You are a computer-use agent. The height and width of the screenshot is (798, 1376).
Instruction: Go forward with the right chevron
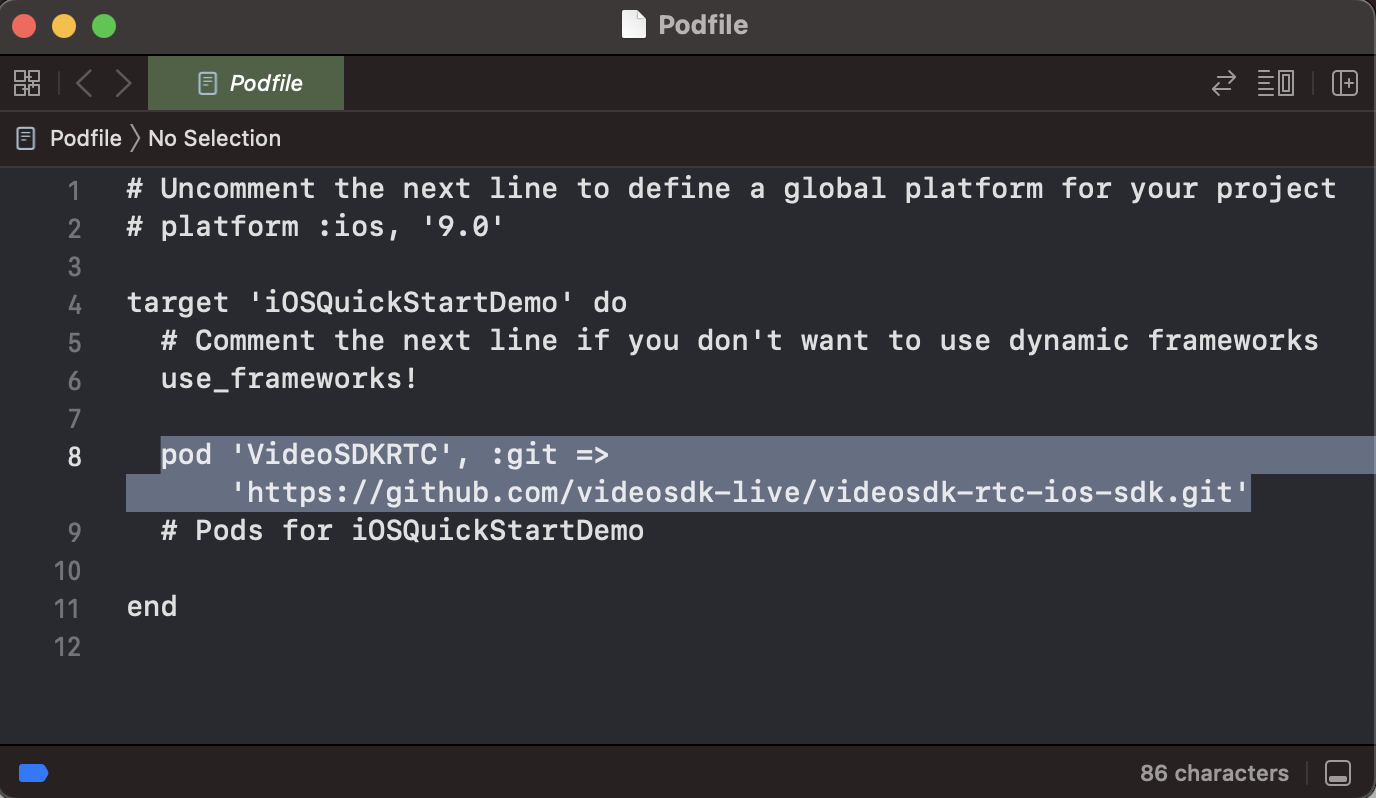pyautogui.click(x=123, y=83)
